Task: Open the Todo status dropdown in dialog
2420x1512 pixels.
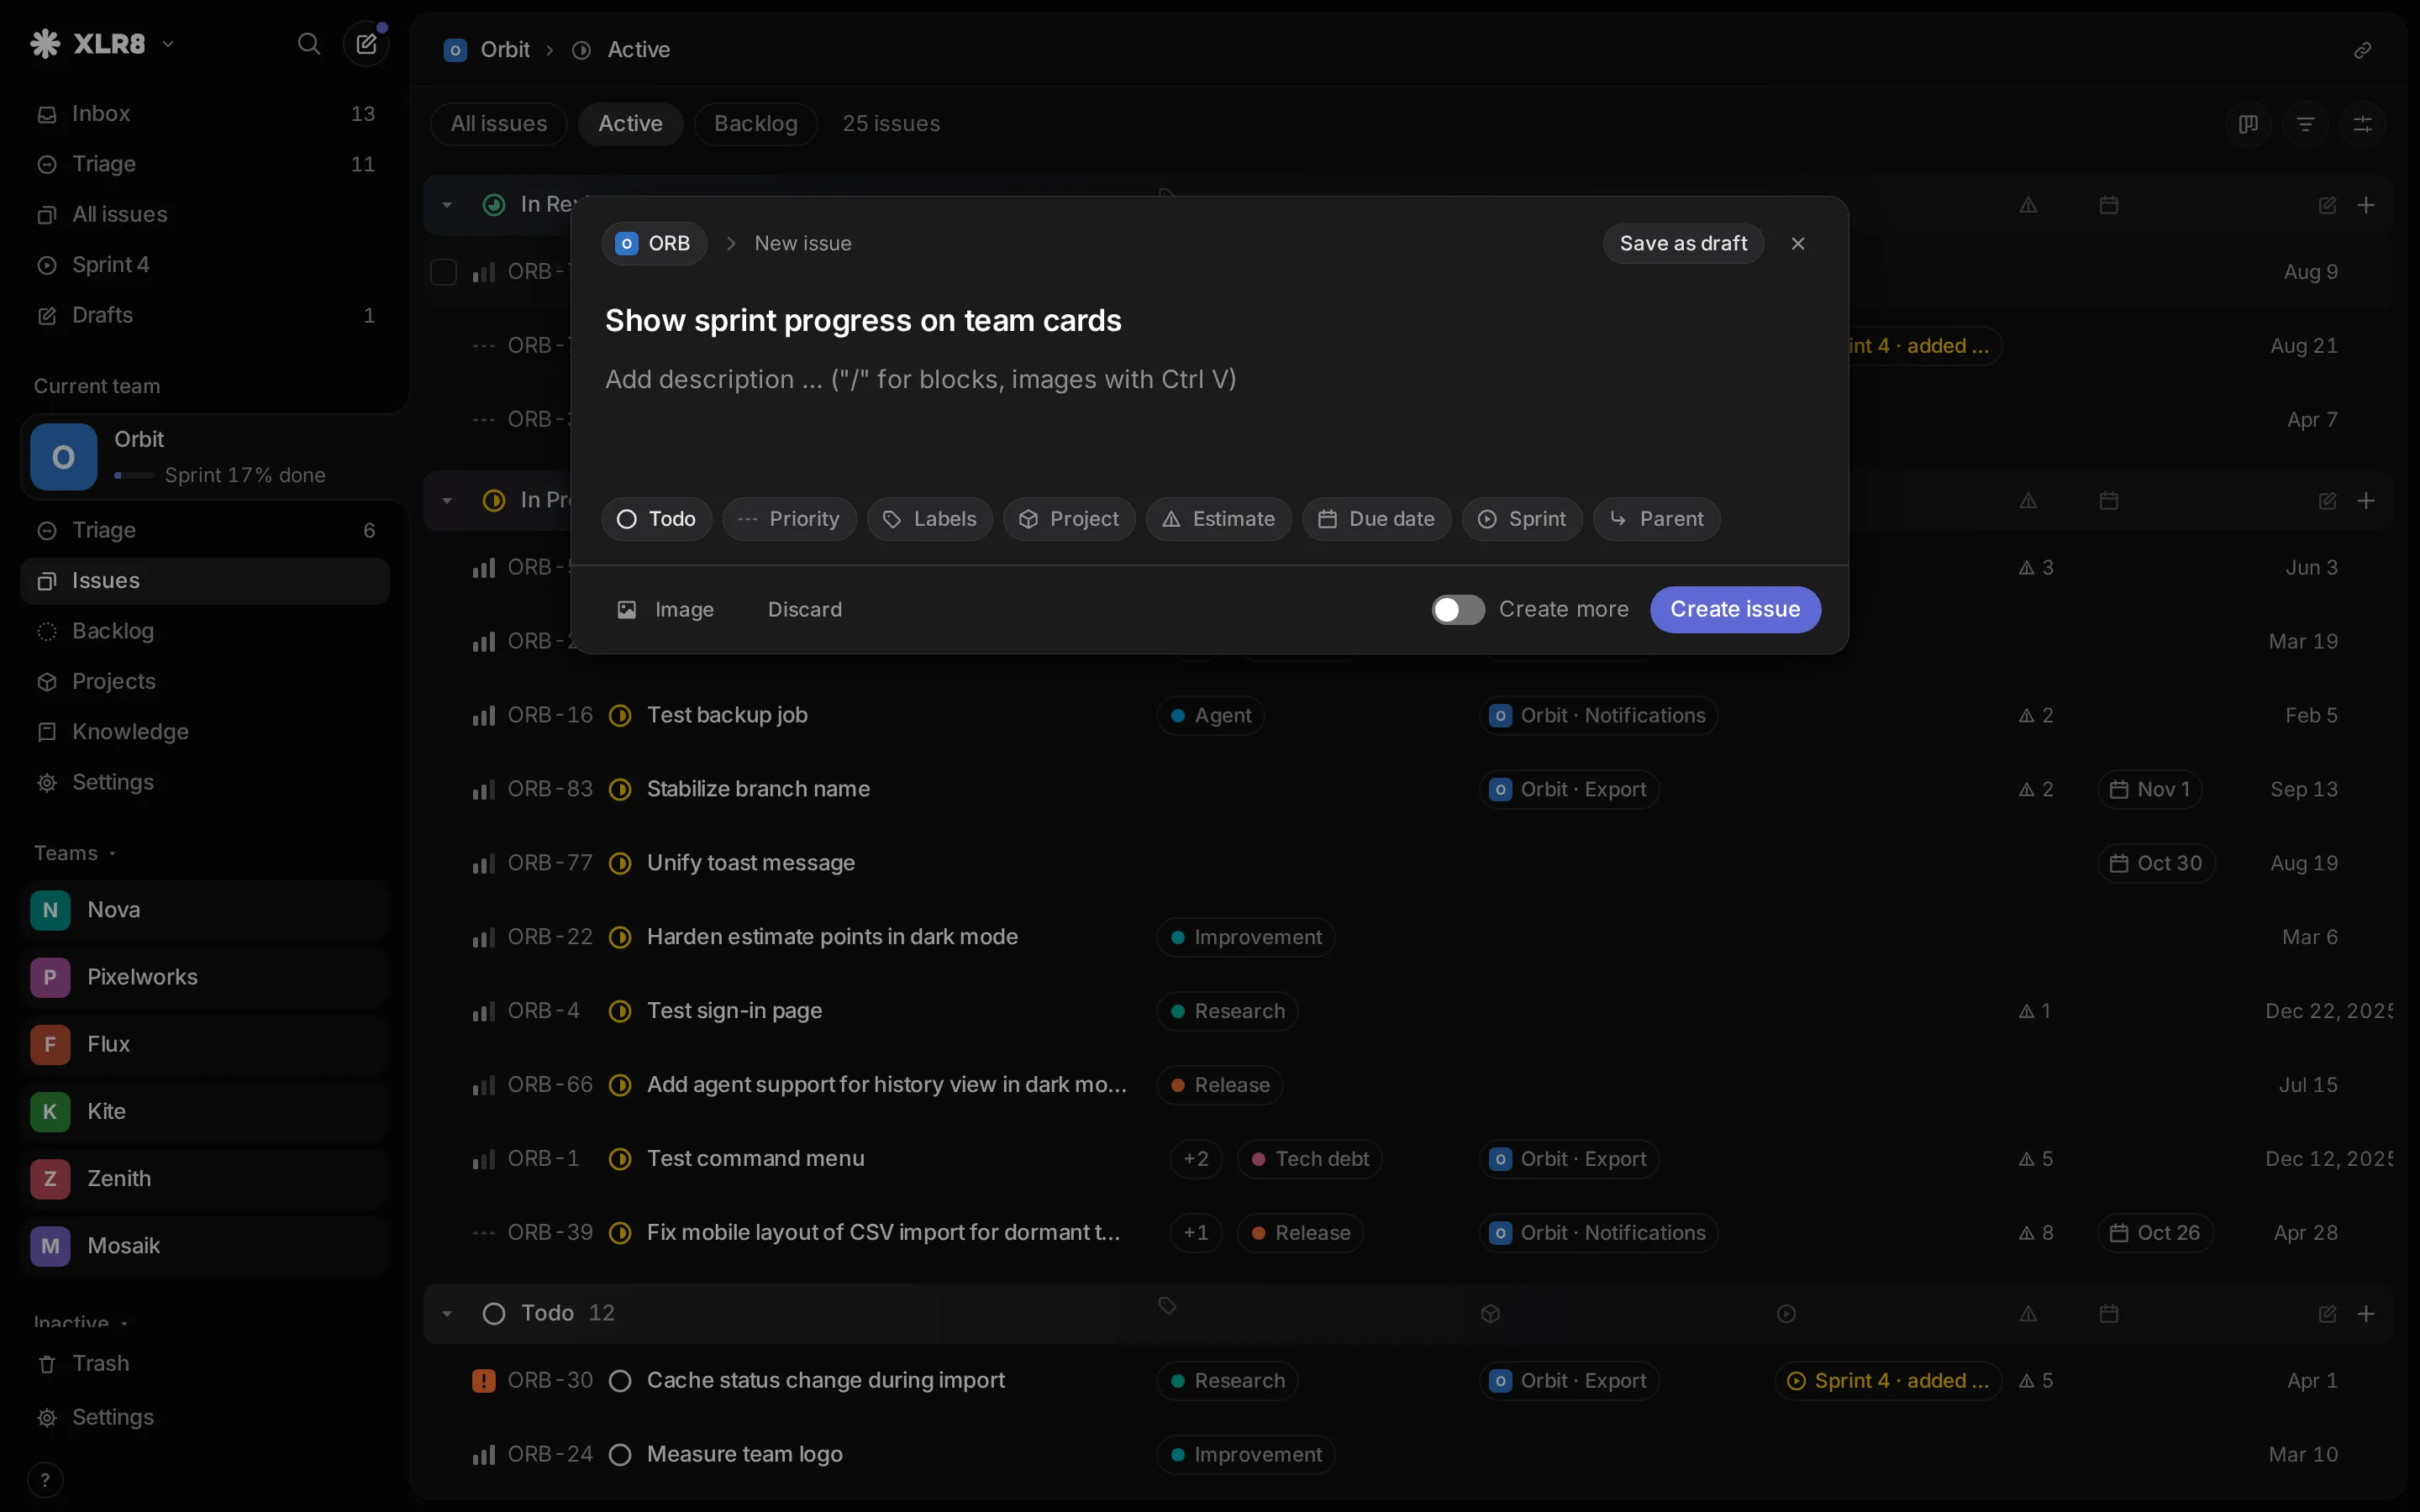Action: tap(656, 519)
